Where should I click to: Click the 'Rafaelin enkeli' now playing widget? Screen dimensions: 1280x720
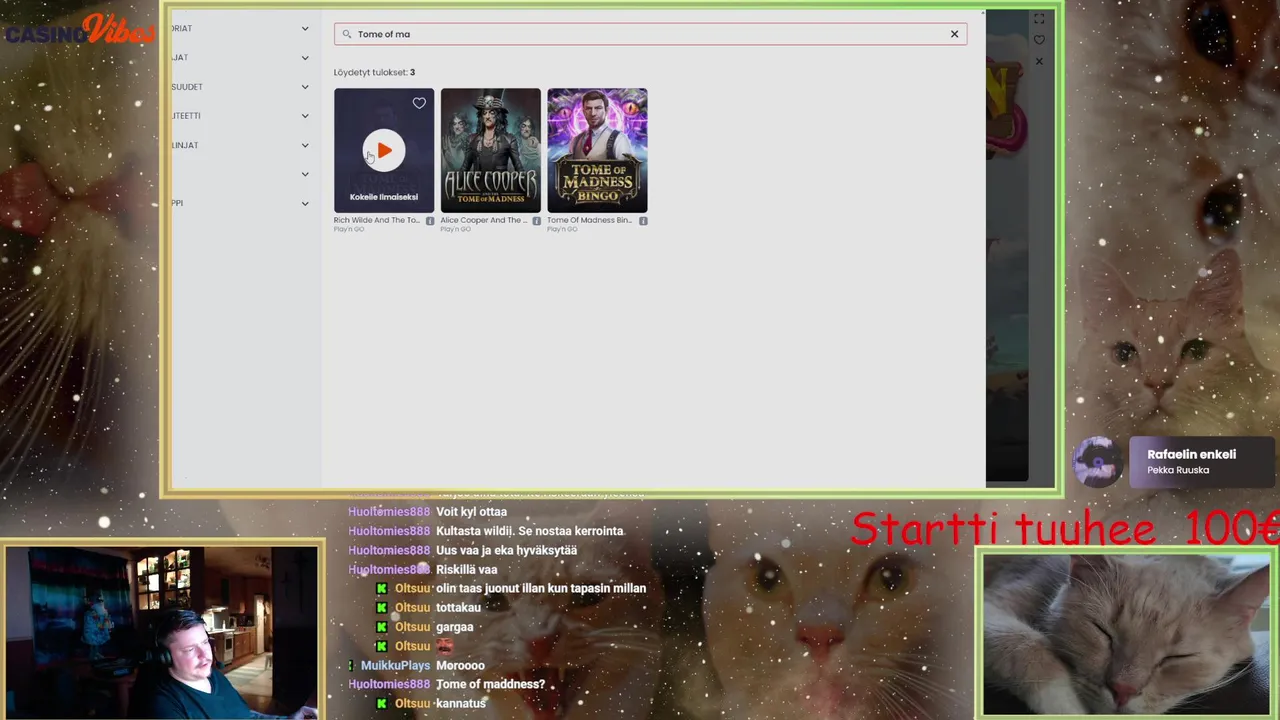tap(1200, 462)
